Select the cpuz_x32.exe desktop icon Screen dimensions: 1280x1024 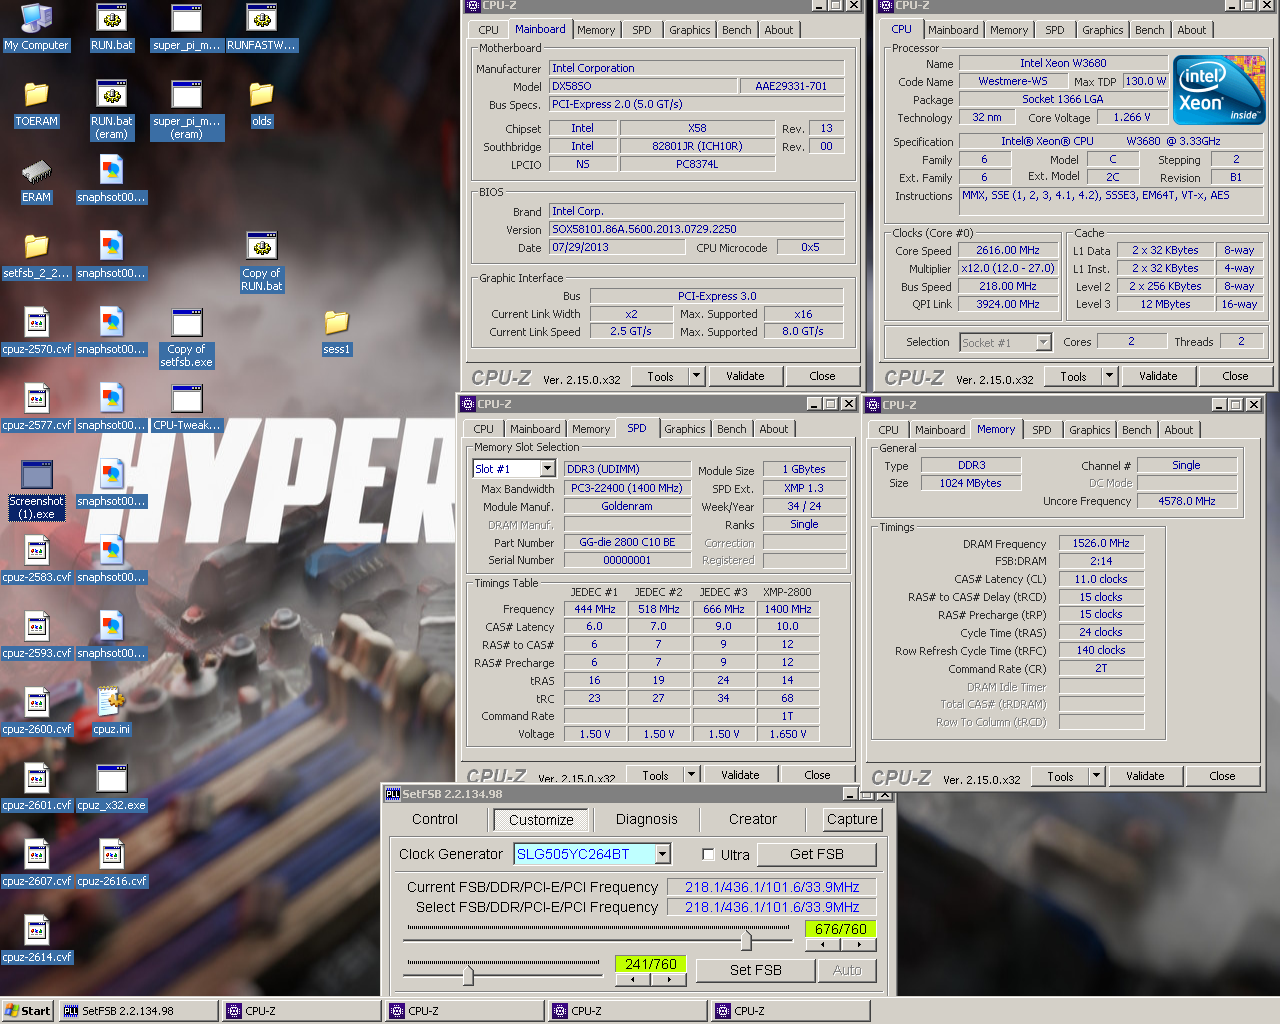pyautogui.click(x=112, y=787)
